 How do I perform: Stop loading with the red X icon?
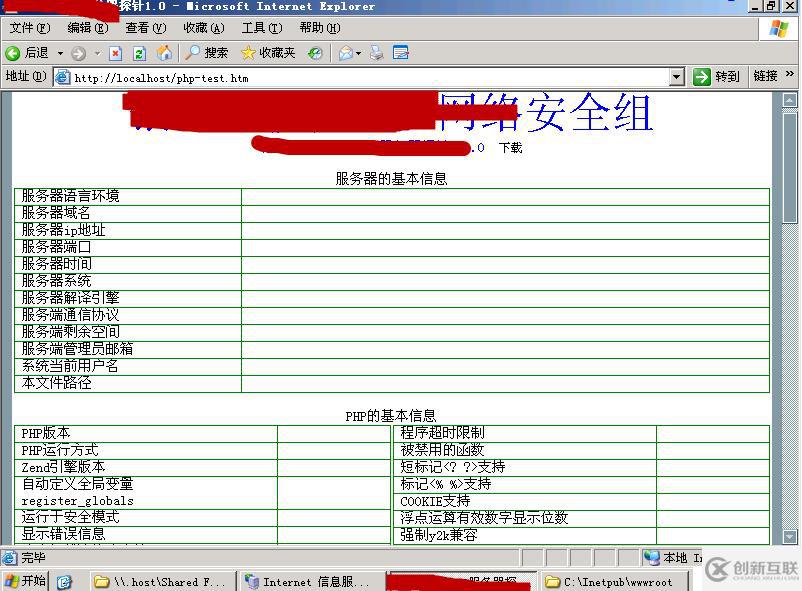(x=116, y=53)
